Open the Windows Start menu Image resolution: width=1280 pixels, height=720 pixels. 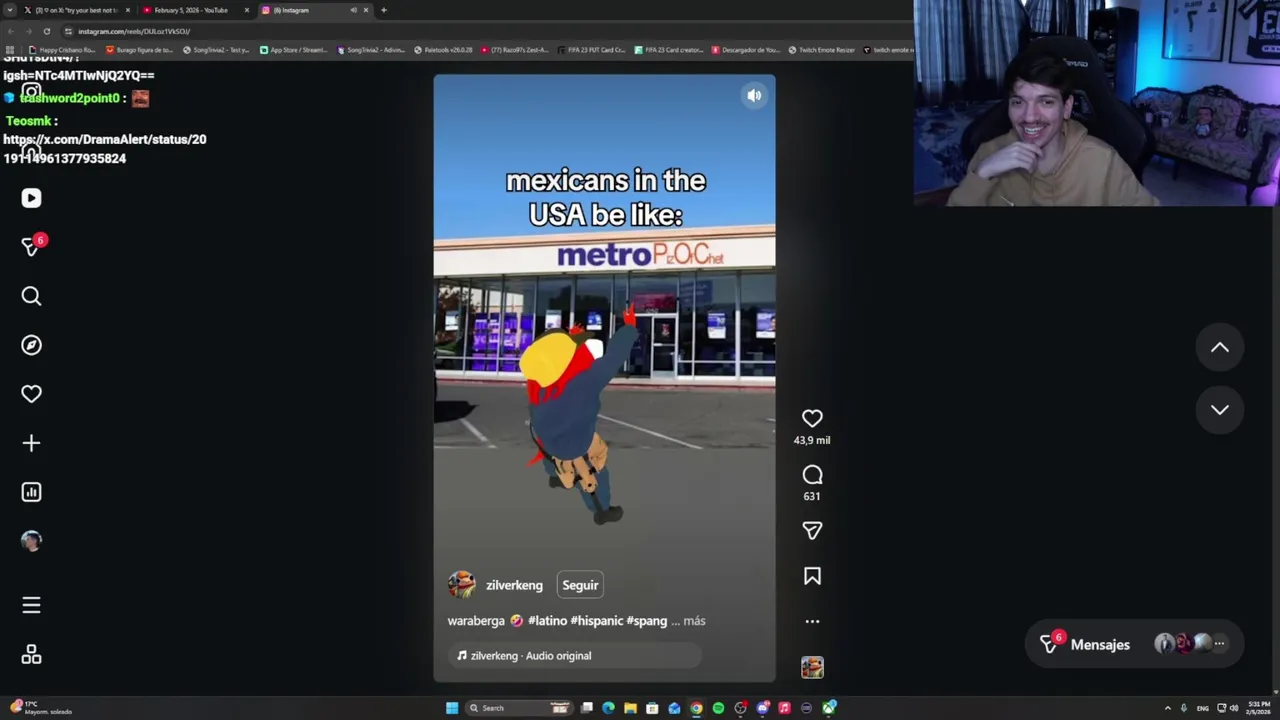pyautogui.click(x=452, y=708)
